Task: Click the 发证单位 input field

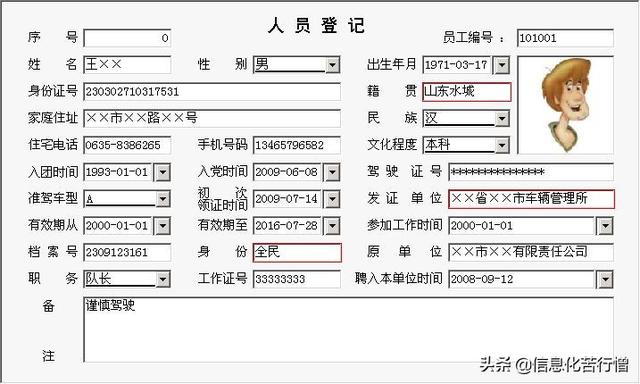Action: click(531, 199)
